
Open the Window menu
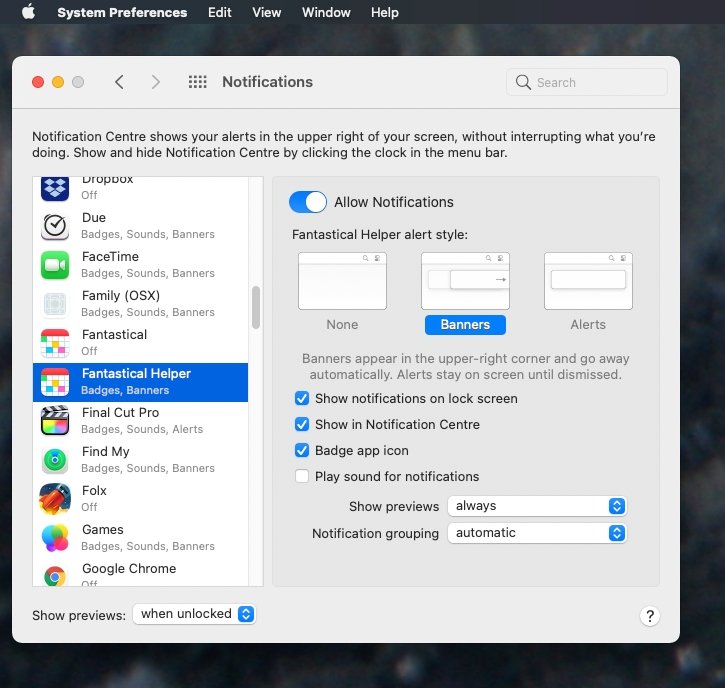[326, 12]
